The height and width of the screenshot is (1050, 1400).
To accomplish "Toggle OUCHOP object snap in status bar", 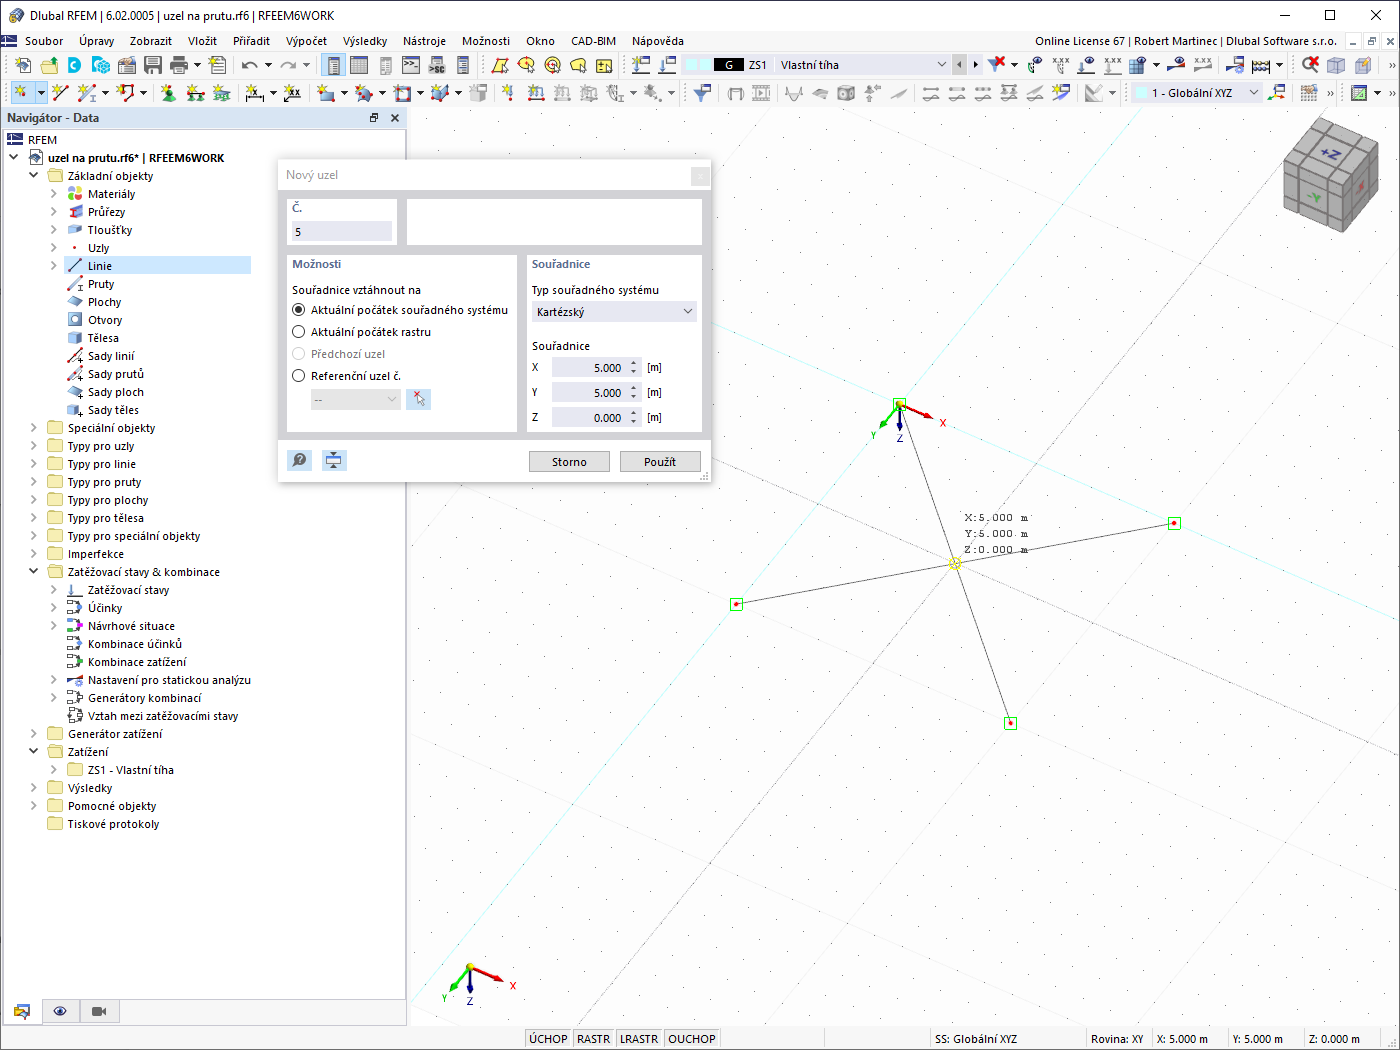I will tap(692, 1039).
